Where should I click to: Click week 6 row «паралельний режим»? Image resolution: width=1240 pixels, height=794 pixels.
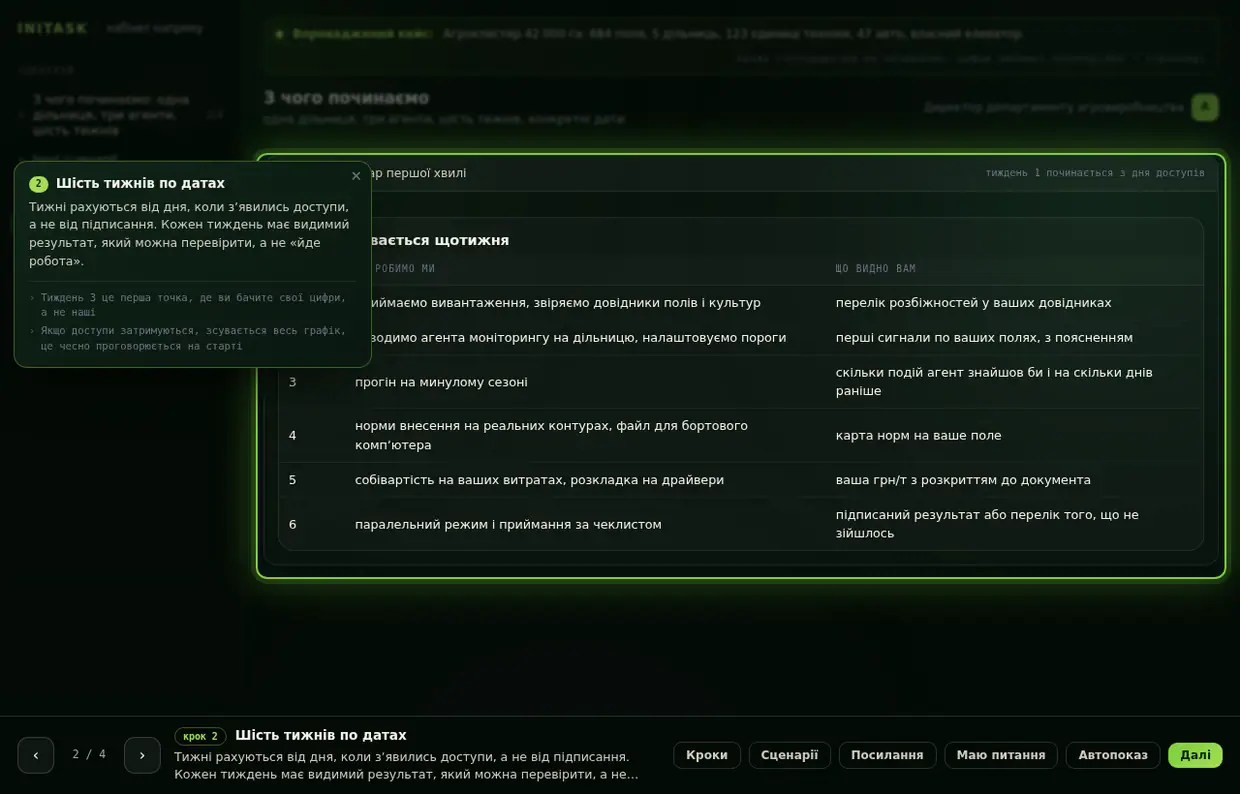click(741, 524)
